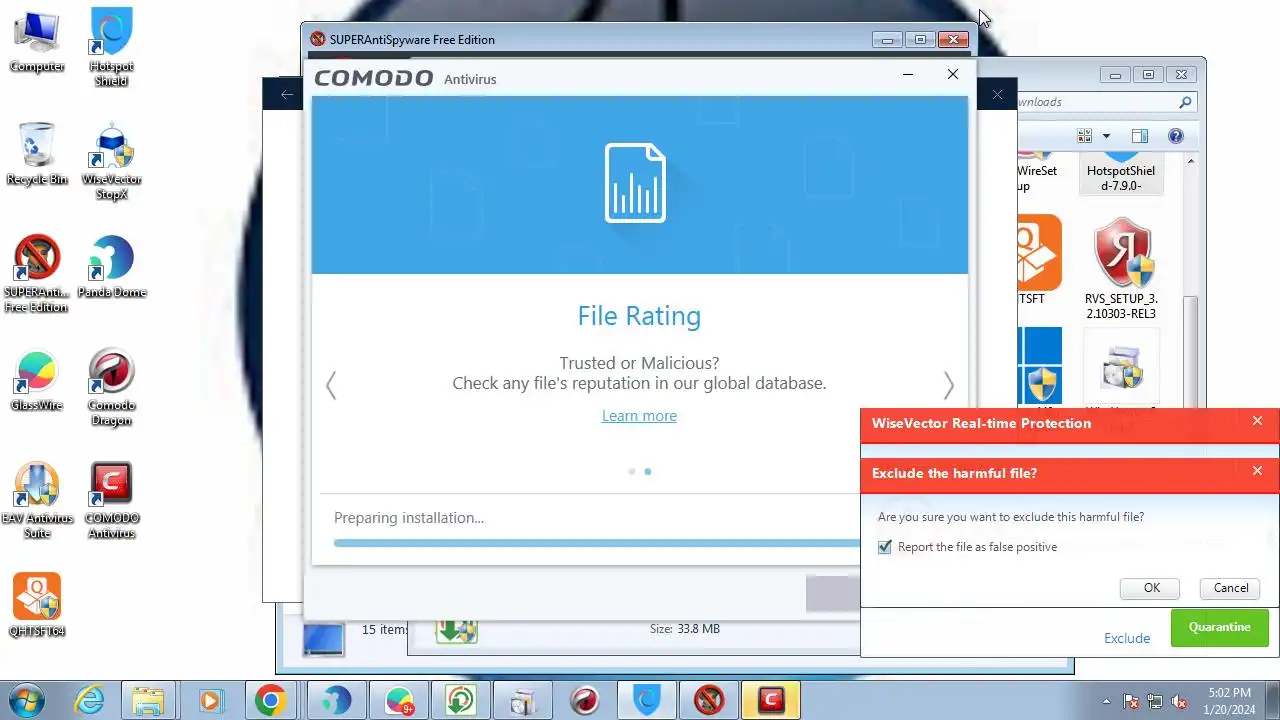Select the WiseVector StopX desktop shortcut
Screen dimensions: 1280x720
pos(111,161)
